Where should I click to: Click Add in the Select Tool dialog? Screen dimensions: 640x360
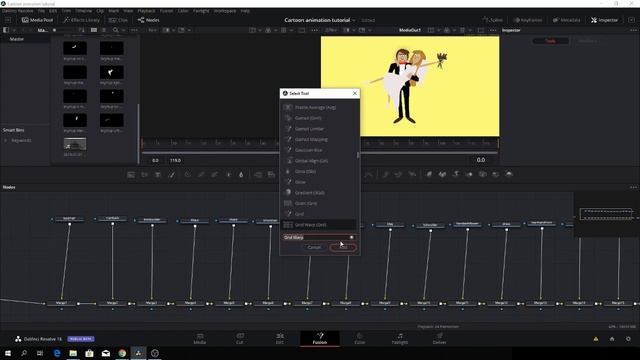coord(343,247)
